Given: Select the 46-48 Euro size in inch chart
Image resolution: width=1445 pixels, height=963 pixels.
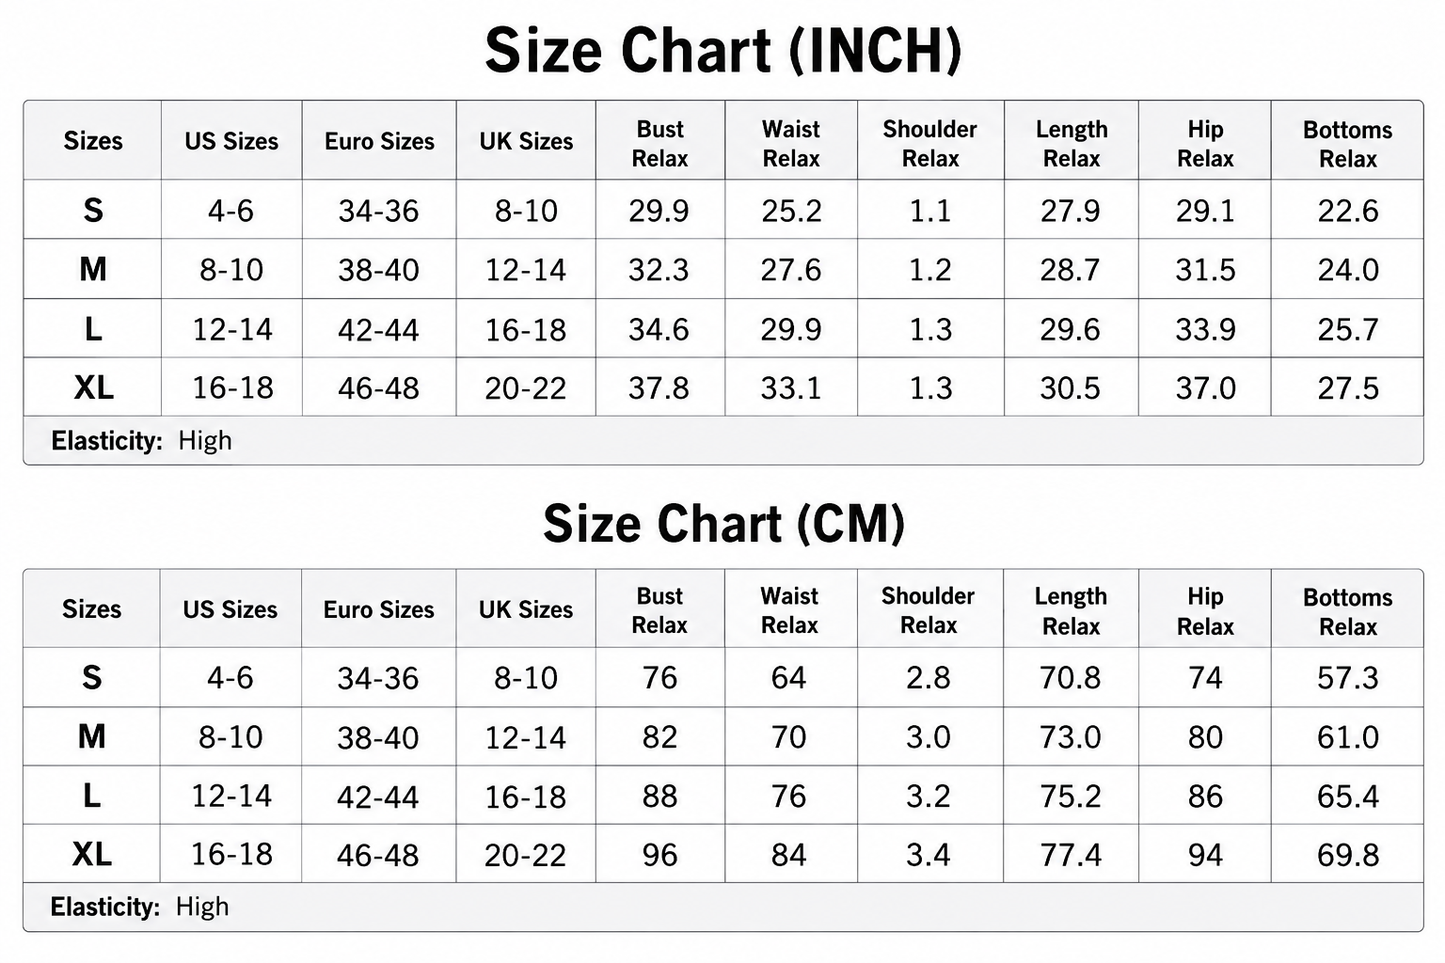Looking at the screenshot, I should (x=379, y=388).
